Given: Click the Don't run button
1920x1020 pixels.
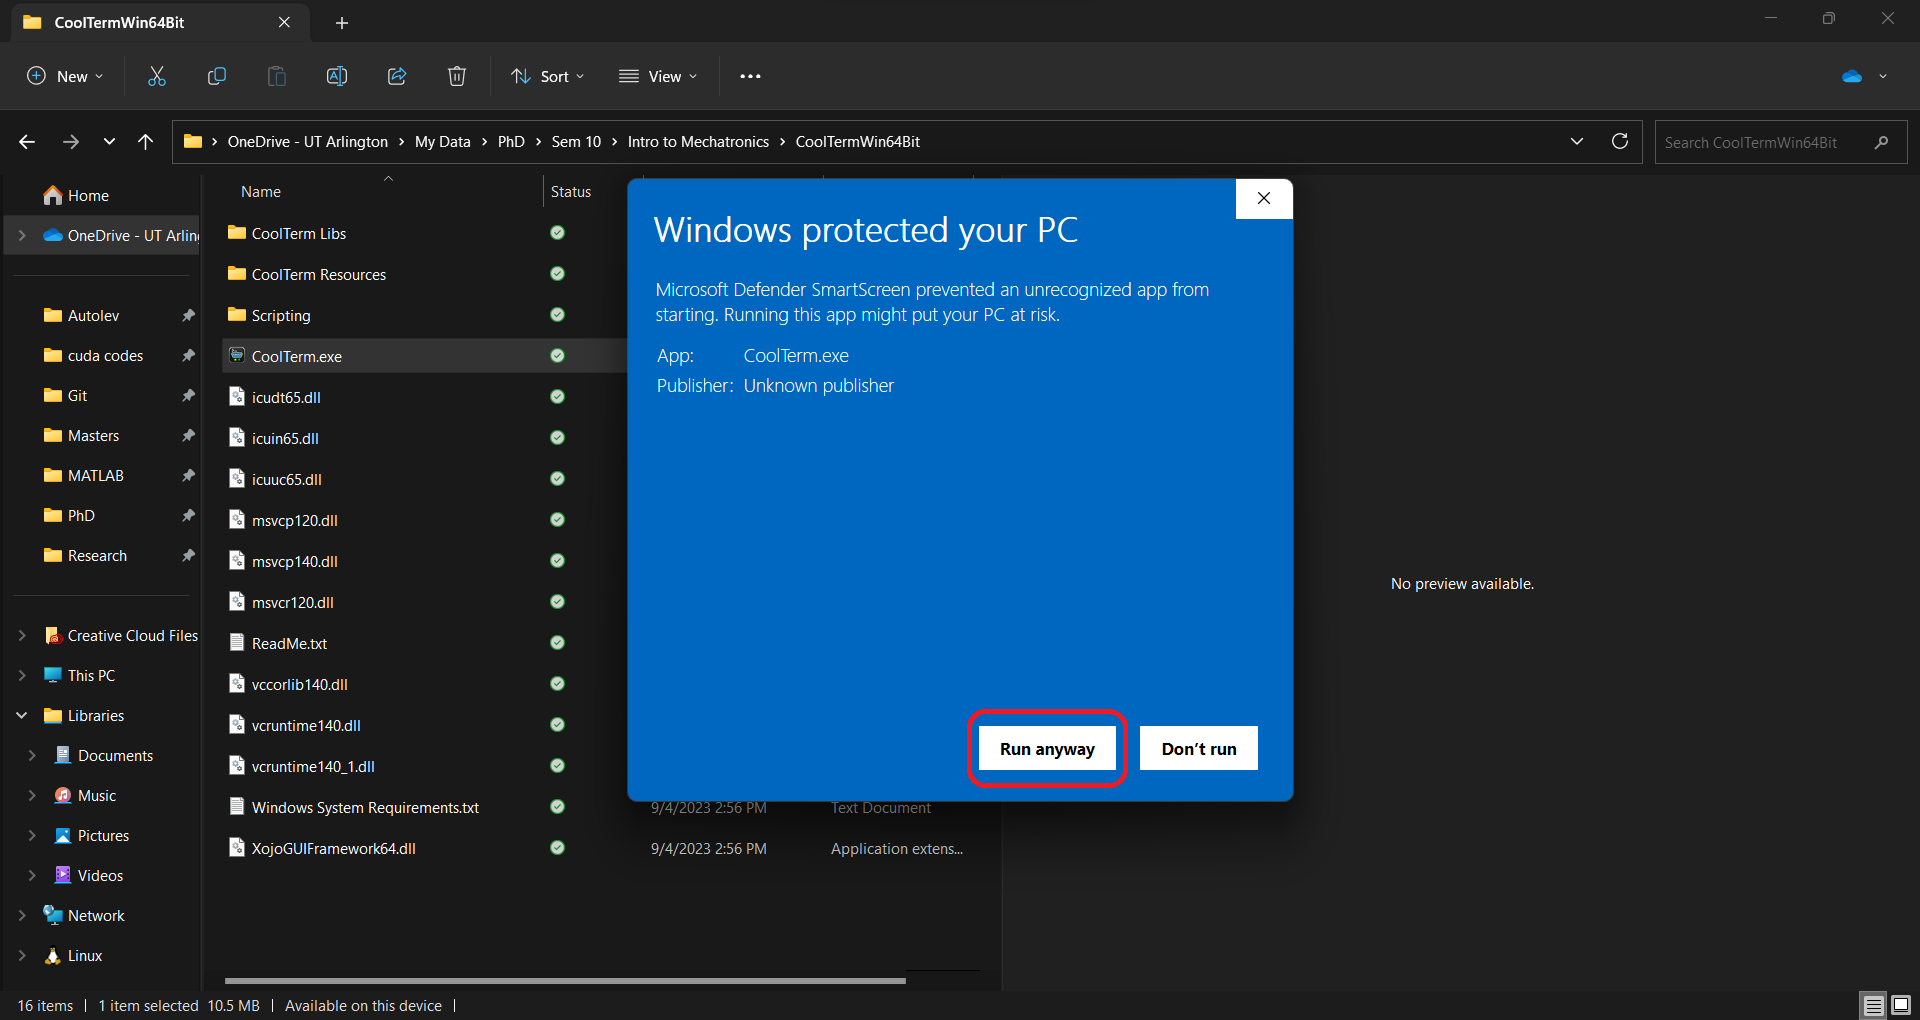Looking at the screenshot, I should click(x=1198, y=749).
